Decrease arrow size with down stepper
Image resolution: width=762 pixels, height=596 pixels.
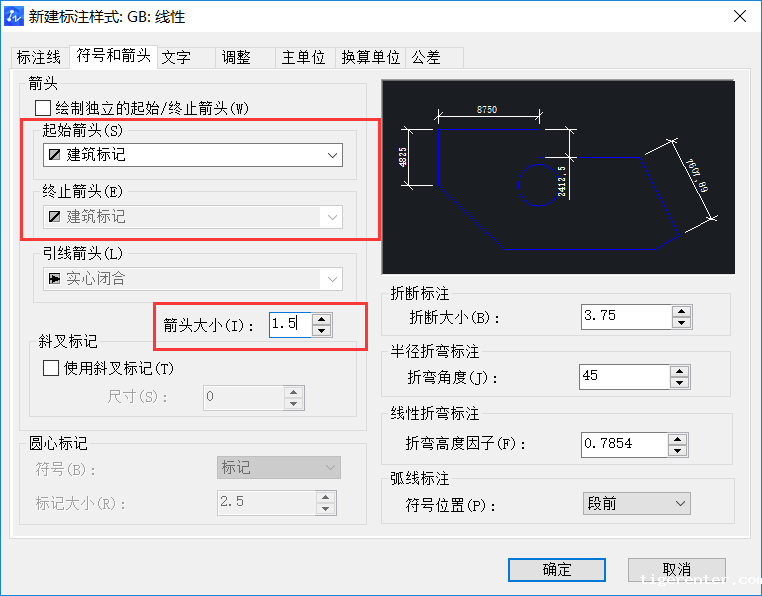[x=321, y=330]
